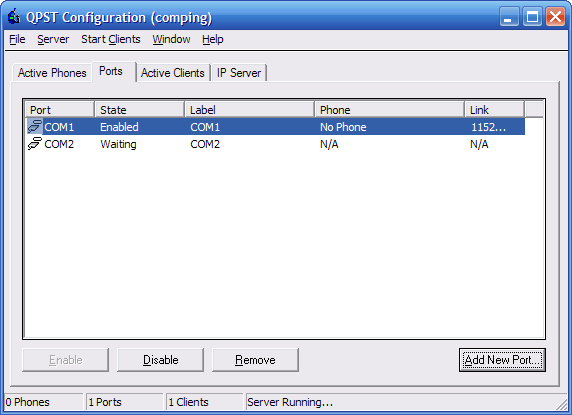Image resolution: width=572 pixels, height=415 pixels.
Task: Click the 1152... link speed cell
Action: tap(488, 127)
